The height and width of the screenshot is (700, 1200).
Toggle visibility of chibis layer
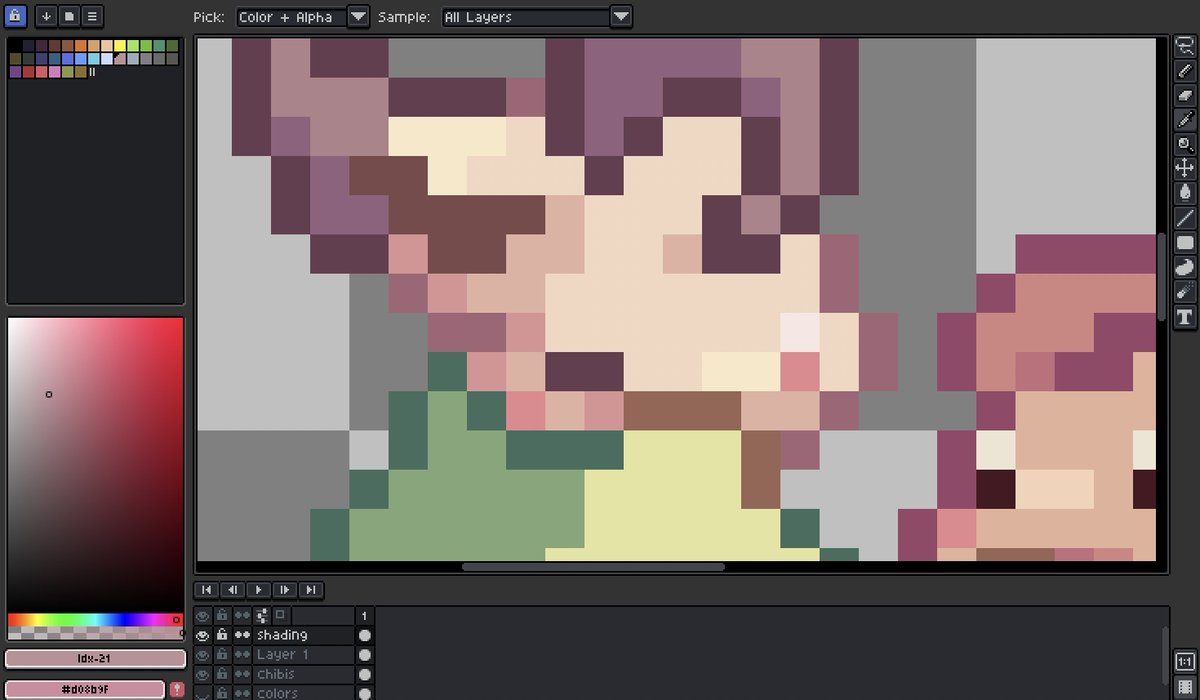203,674
